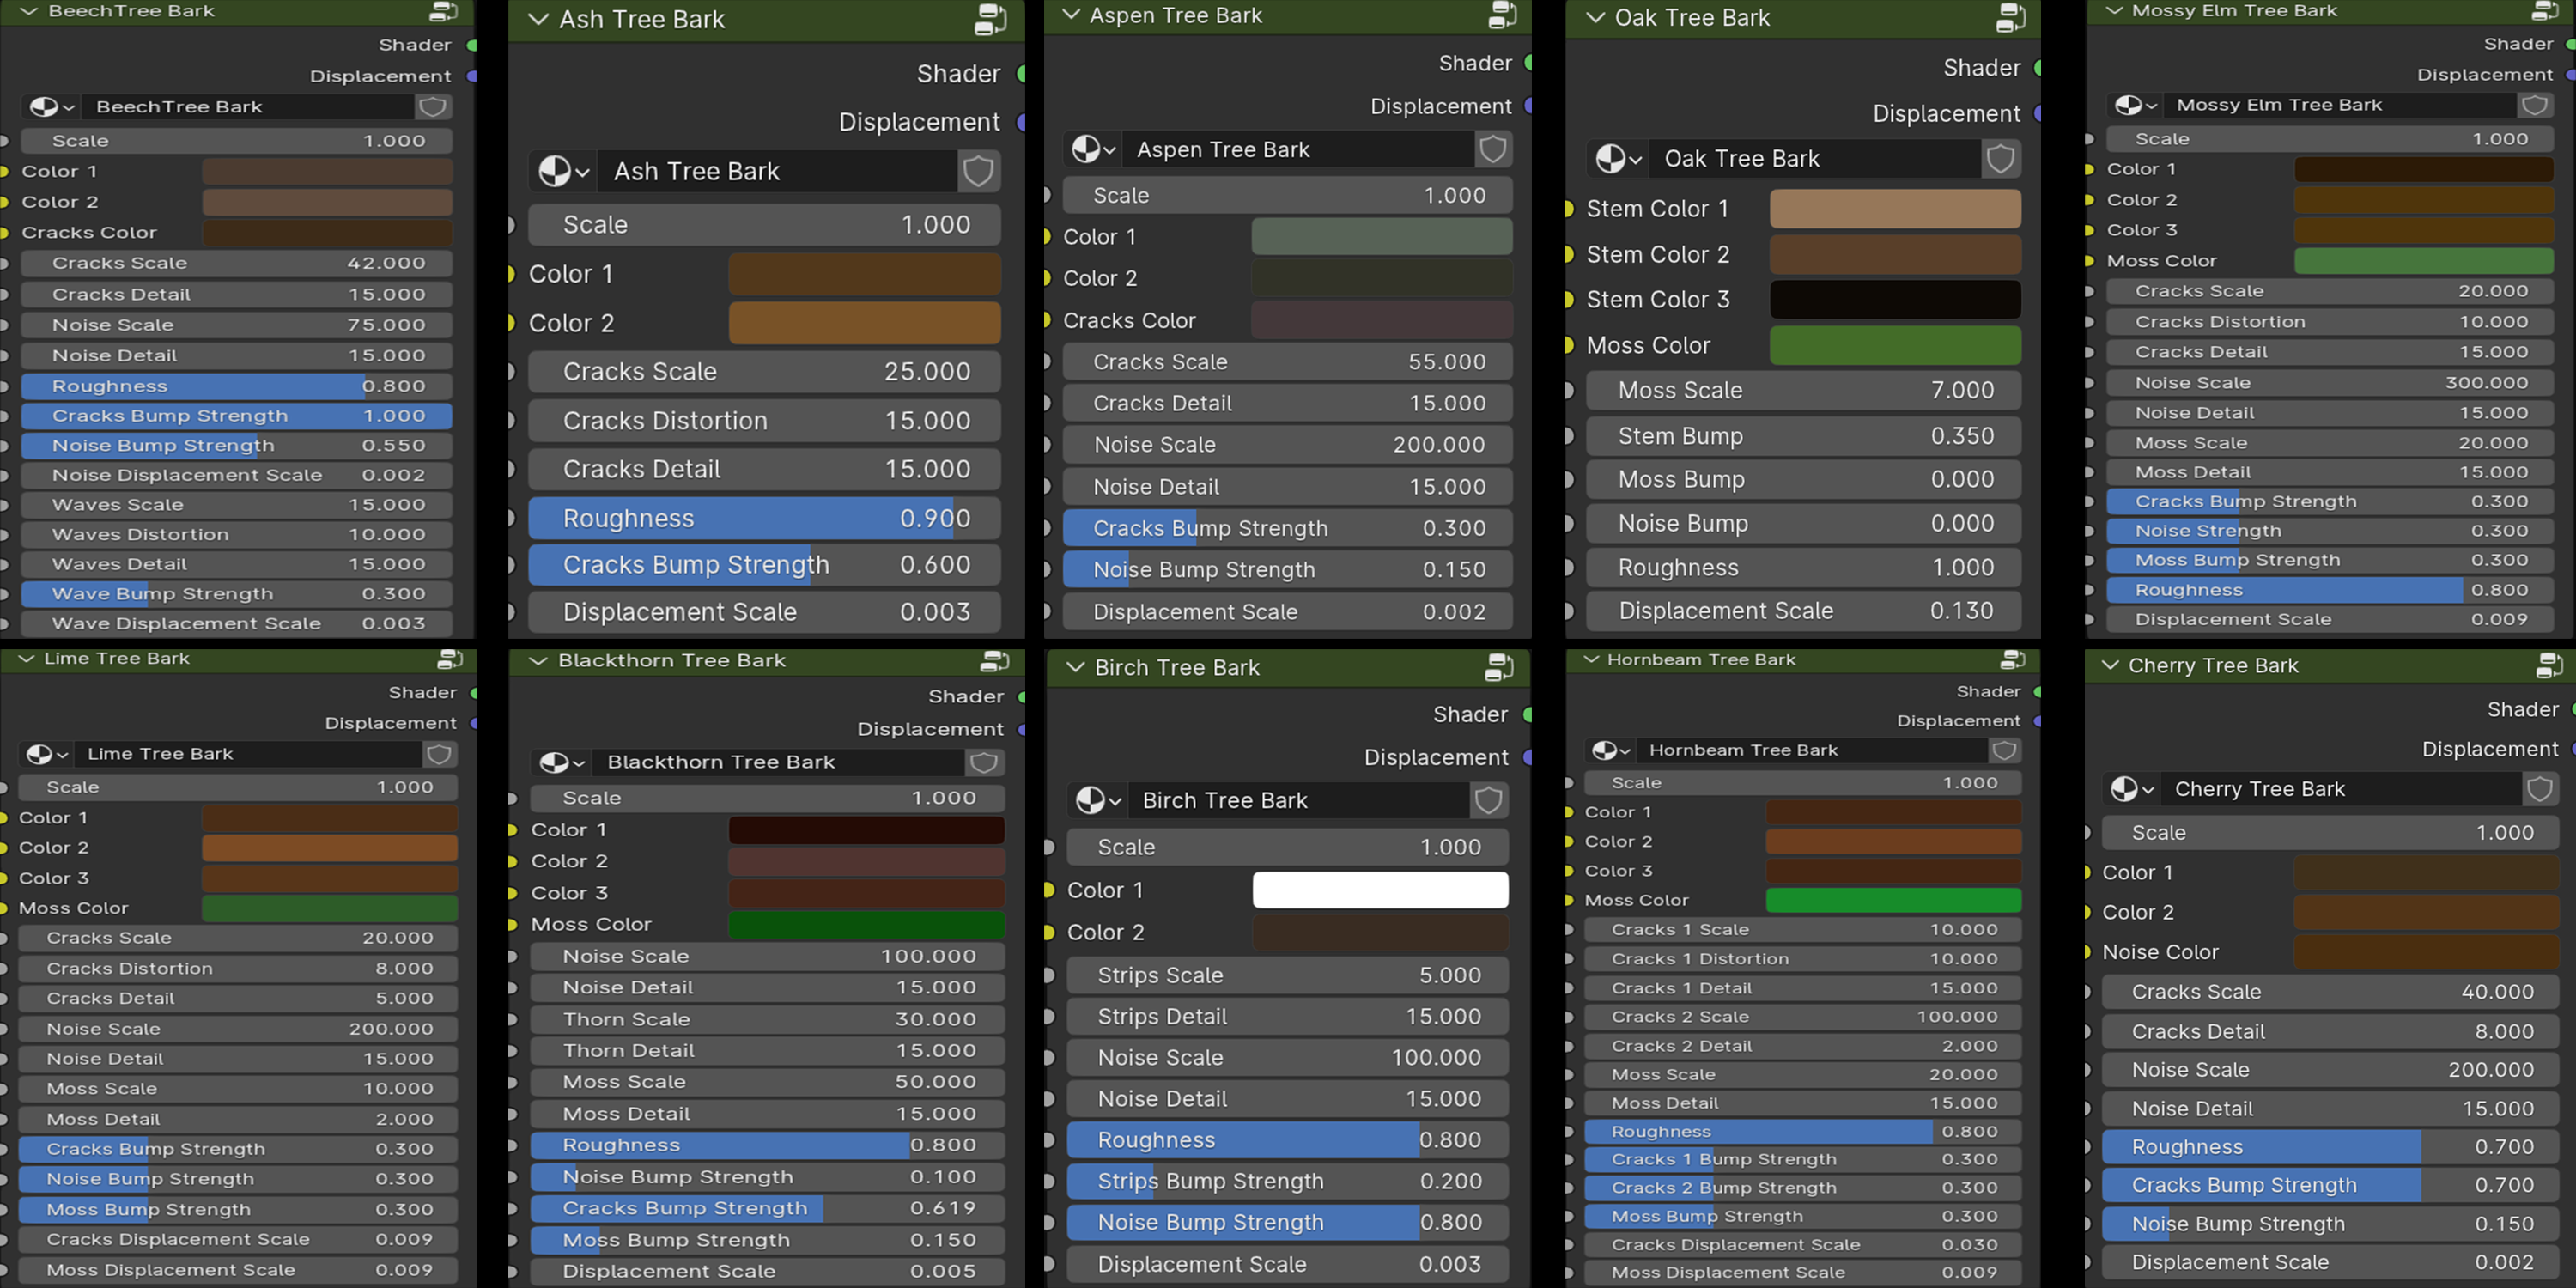Collapse the Blackthorn Tree Bark node
Image resolution: width=2576 pixels, height=1288 pixels.
[x=538, y=660]
